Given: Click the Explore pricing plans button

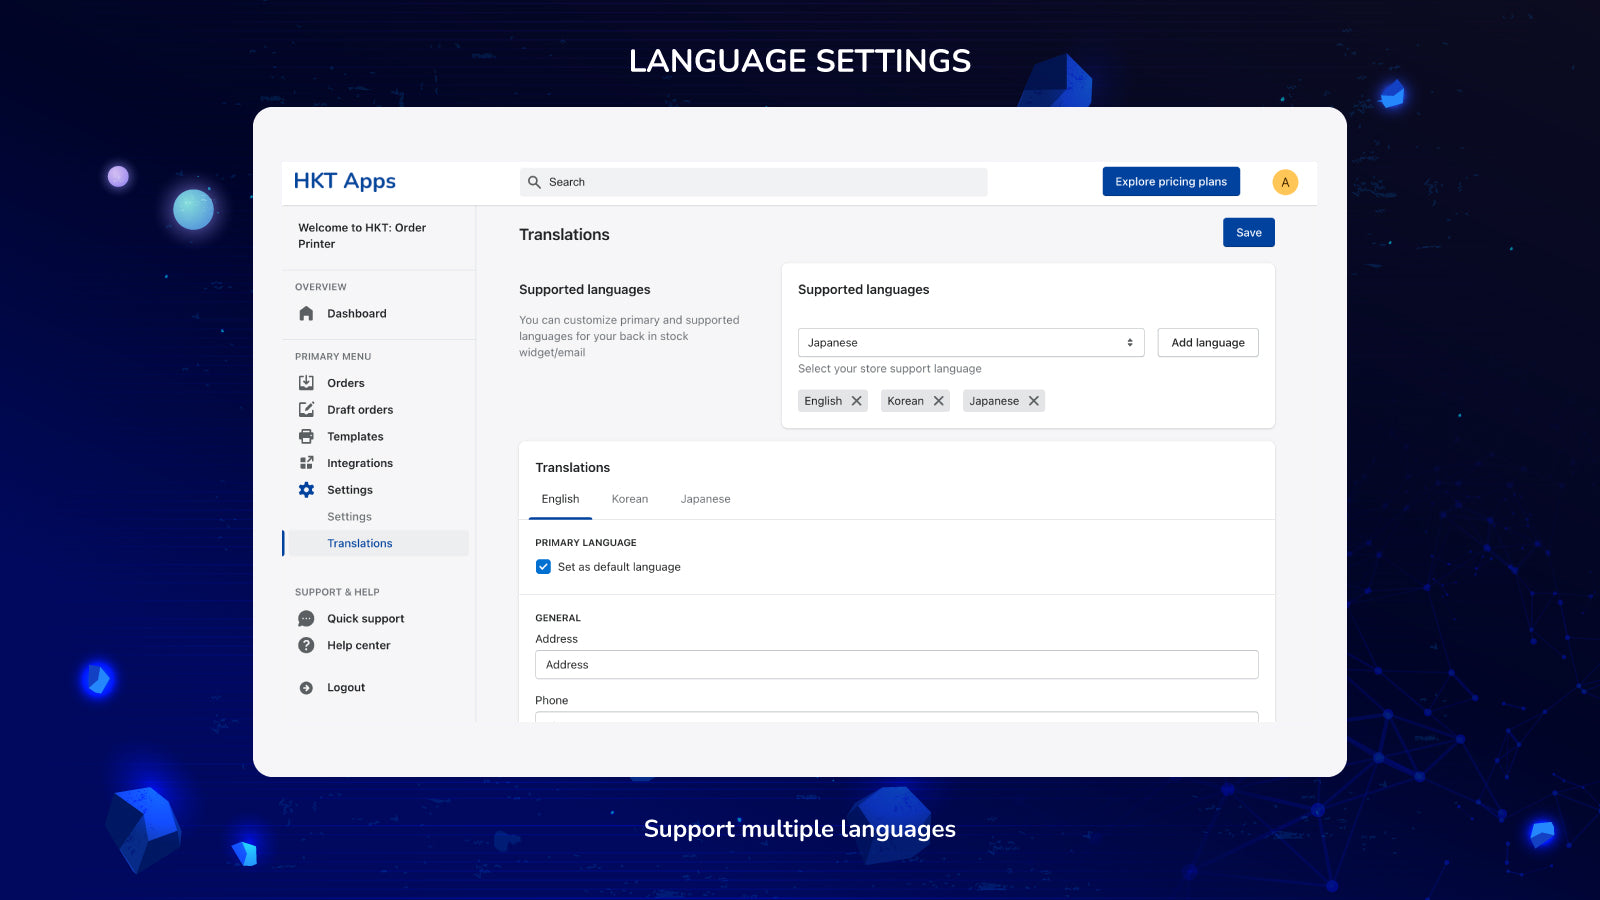Looking at the screenshot, I should pyautogui.click(x=1170, y=181).
